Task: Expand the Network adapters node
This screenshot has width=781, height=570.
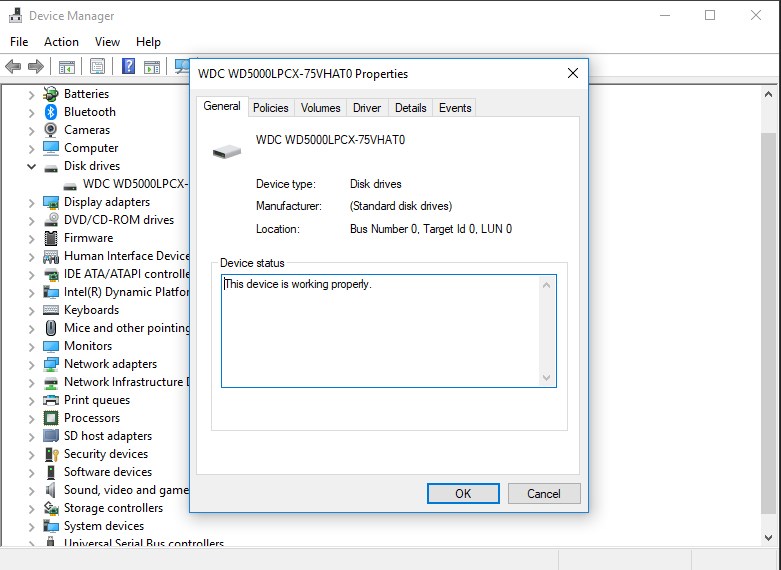Action: (x=31, y=365)
